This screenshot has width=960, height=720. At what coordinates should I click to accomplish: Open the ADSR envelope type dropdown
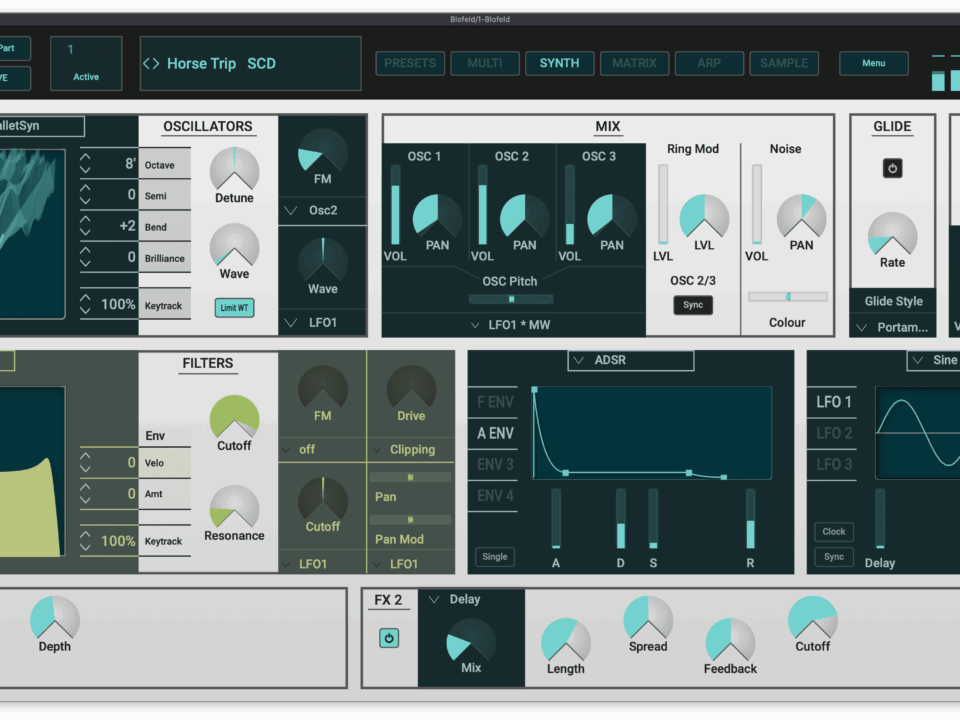click(x=633, y=360)
